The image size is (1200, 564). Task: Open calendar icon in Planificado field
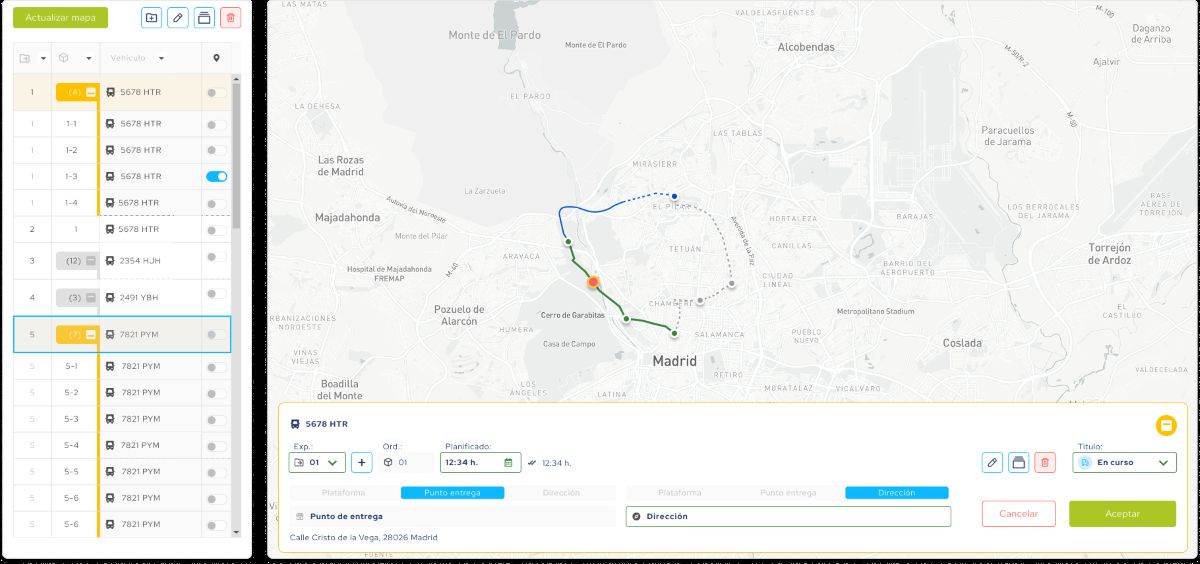[508, 462]
